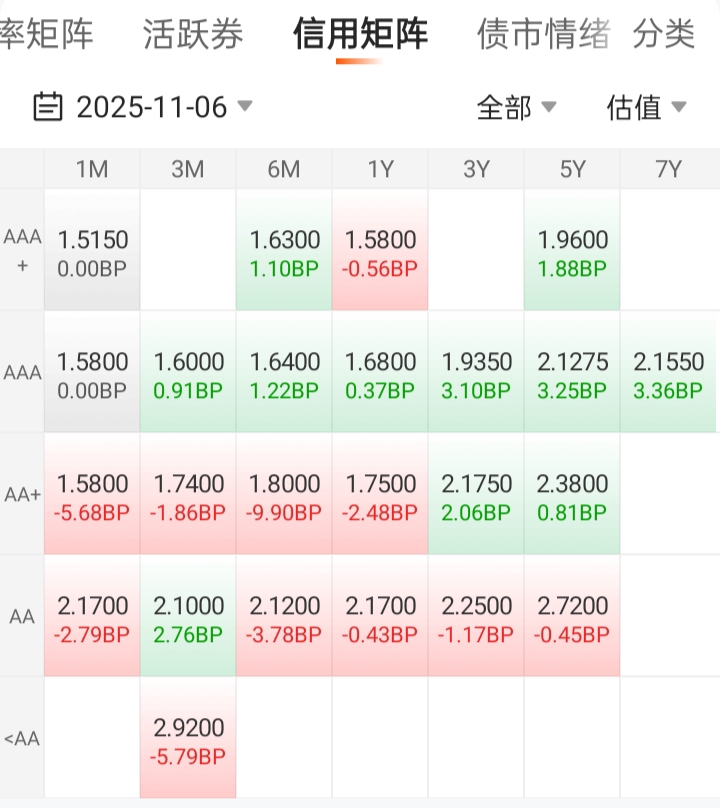Select the <AA rating row label
720x808 pixels.
[22, 739]
